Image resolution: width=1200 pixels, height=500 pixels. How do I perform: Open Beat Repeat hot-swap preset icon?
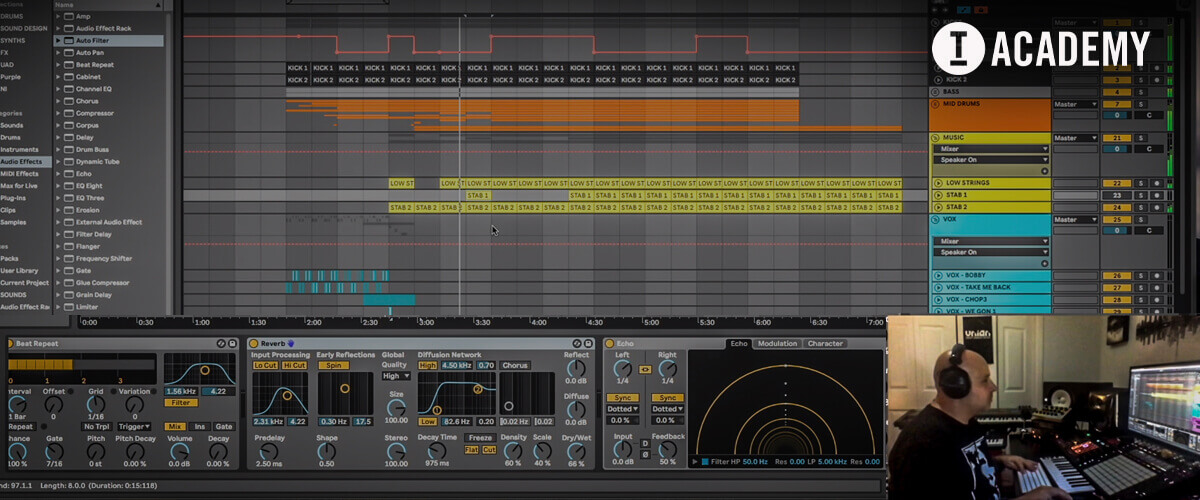click(221, 344)
